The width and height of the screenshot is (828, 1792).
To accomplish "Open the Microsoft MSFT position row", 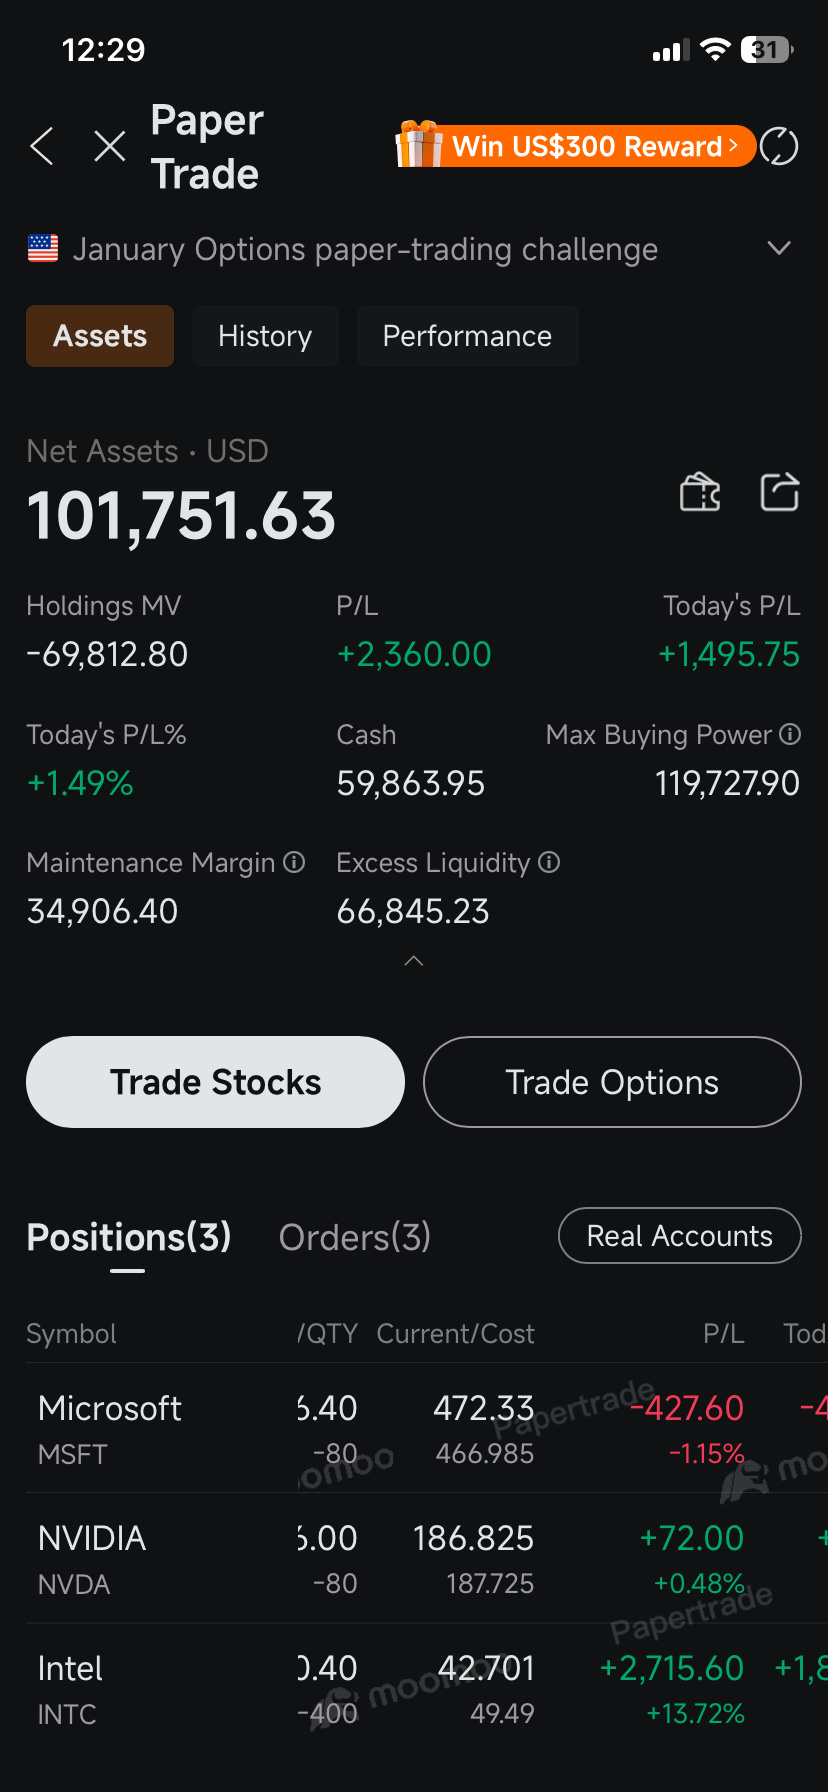I will (110, 1428).
